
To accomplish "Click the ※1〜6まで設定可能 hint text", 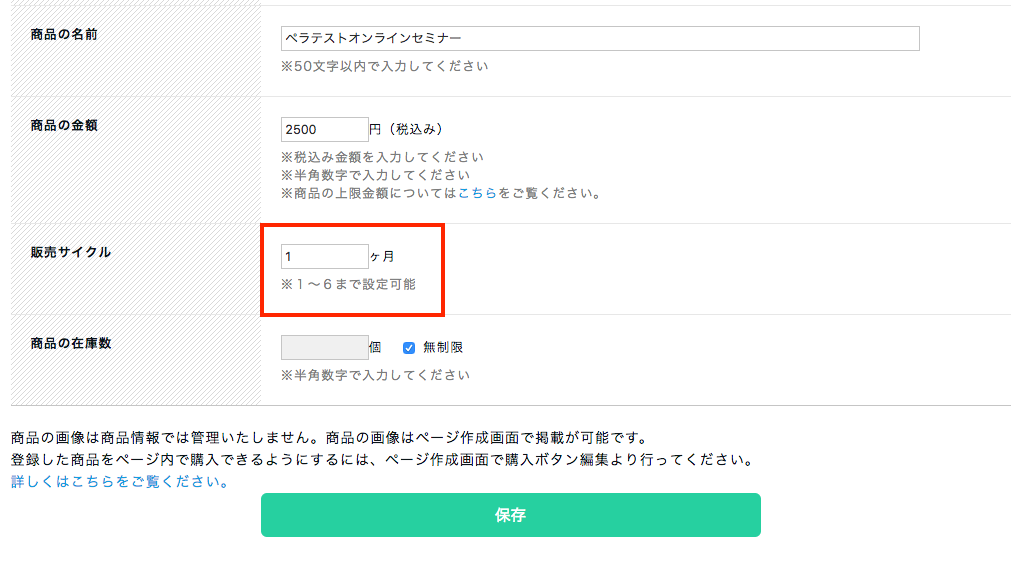I will (348, 284).
